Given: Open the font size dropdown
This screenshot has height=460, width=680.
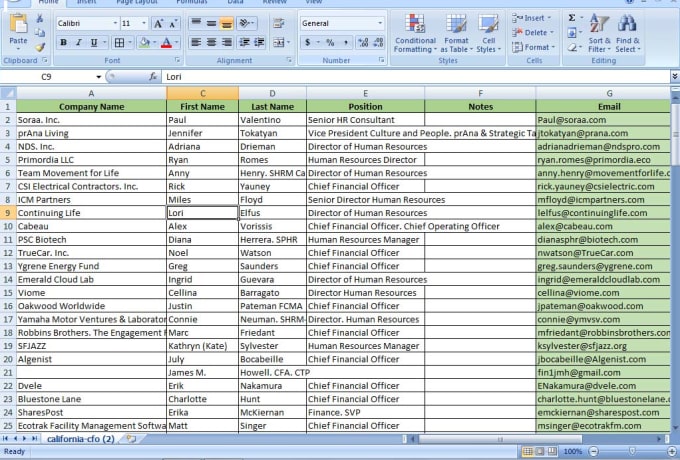Looking at the screenshot, I should click(x=144, y=23).
